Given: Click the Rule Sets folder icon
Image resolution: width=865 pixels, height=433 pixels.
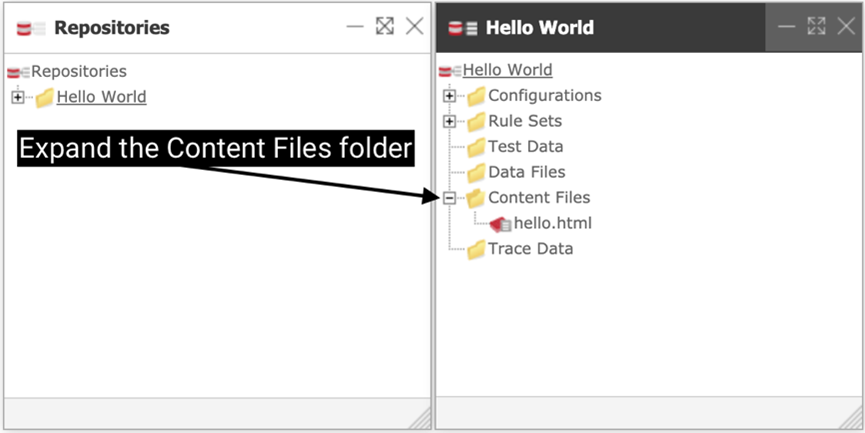Looking at the screenshot, I should coord(476,121).
